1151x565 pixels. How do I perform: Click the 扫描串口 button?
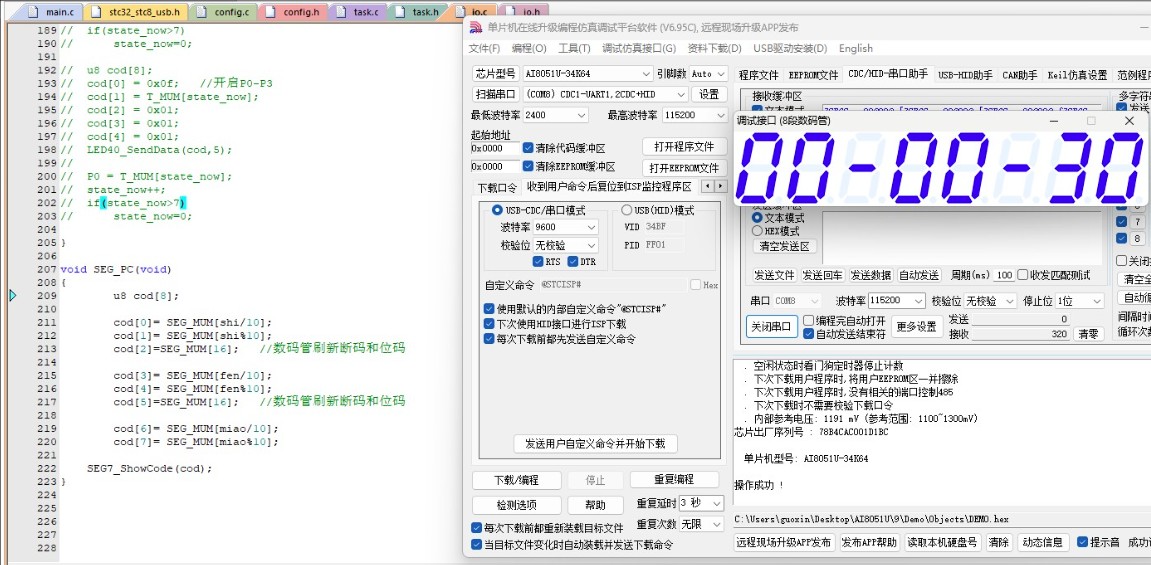(x=495, y=94)
